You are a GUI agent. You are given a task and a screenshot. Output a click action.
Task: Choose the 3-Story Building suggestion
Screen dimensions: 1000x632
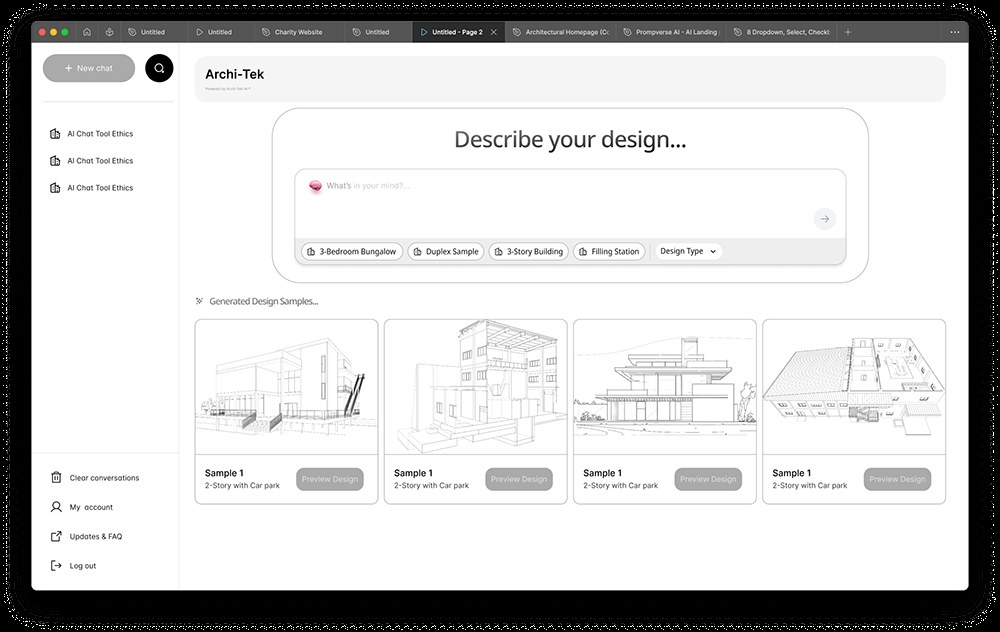tap(528, 252)
